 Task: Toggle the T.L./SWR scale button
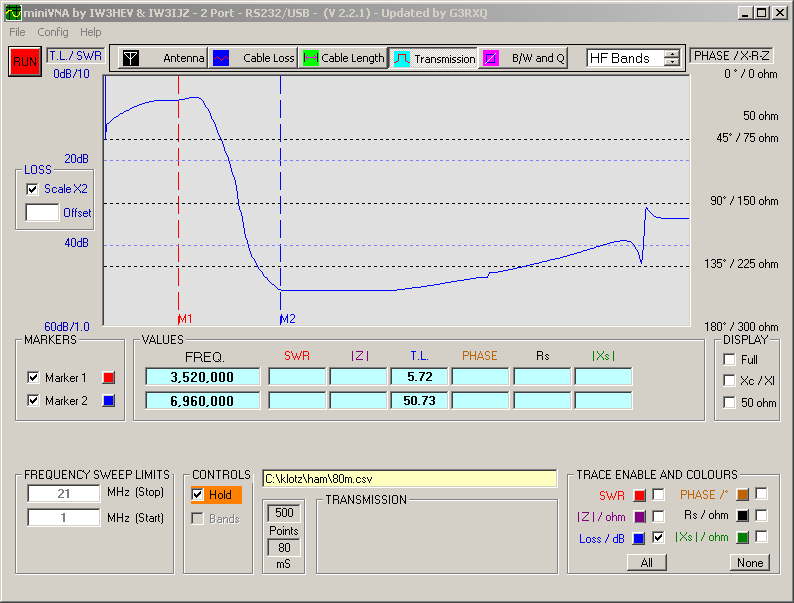[75, 56]
